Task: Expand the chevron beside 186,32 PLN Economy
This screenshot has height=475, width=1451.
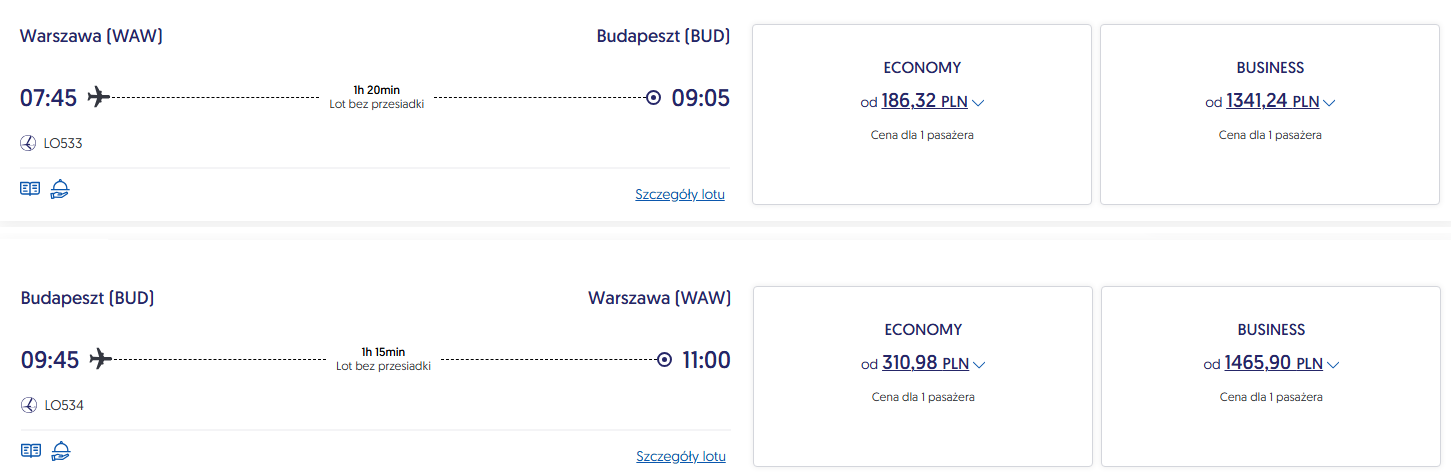Action: (978, 102)
